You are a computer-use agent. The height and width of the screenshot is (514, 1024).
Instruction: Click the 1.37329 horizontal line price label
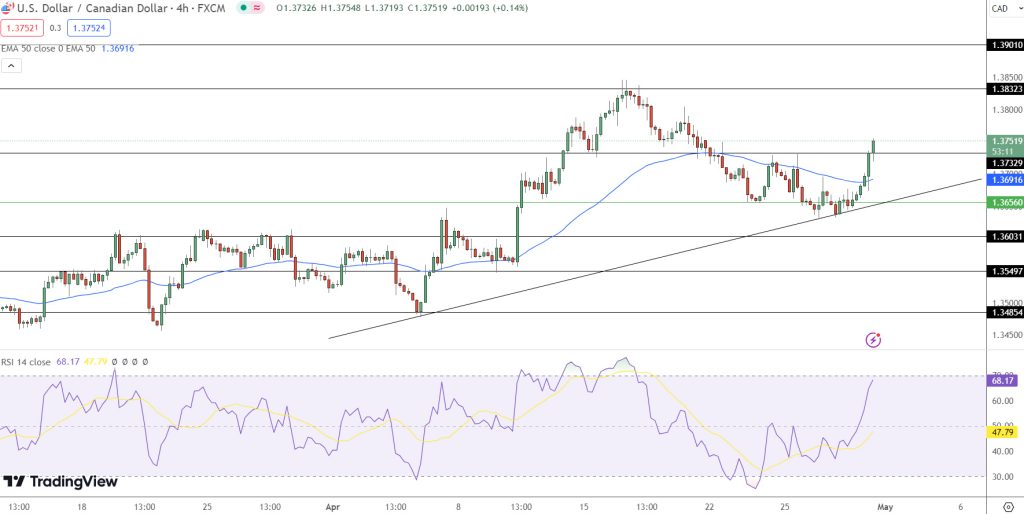click(1005, 163)
